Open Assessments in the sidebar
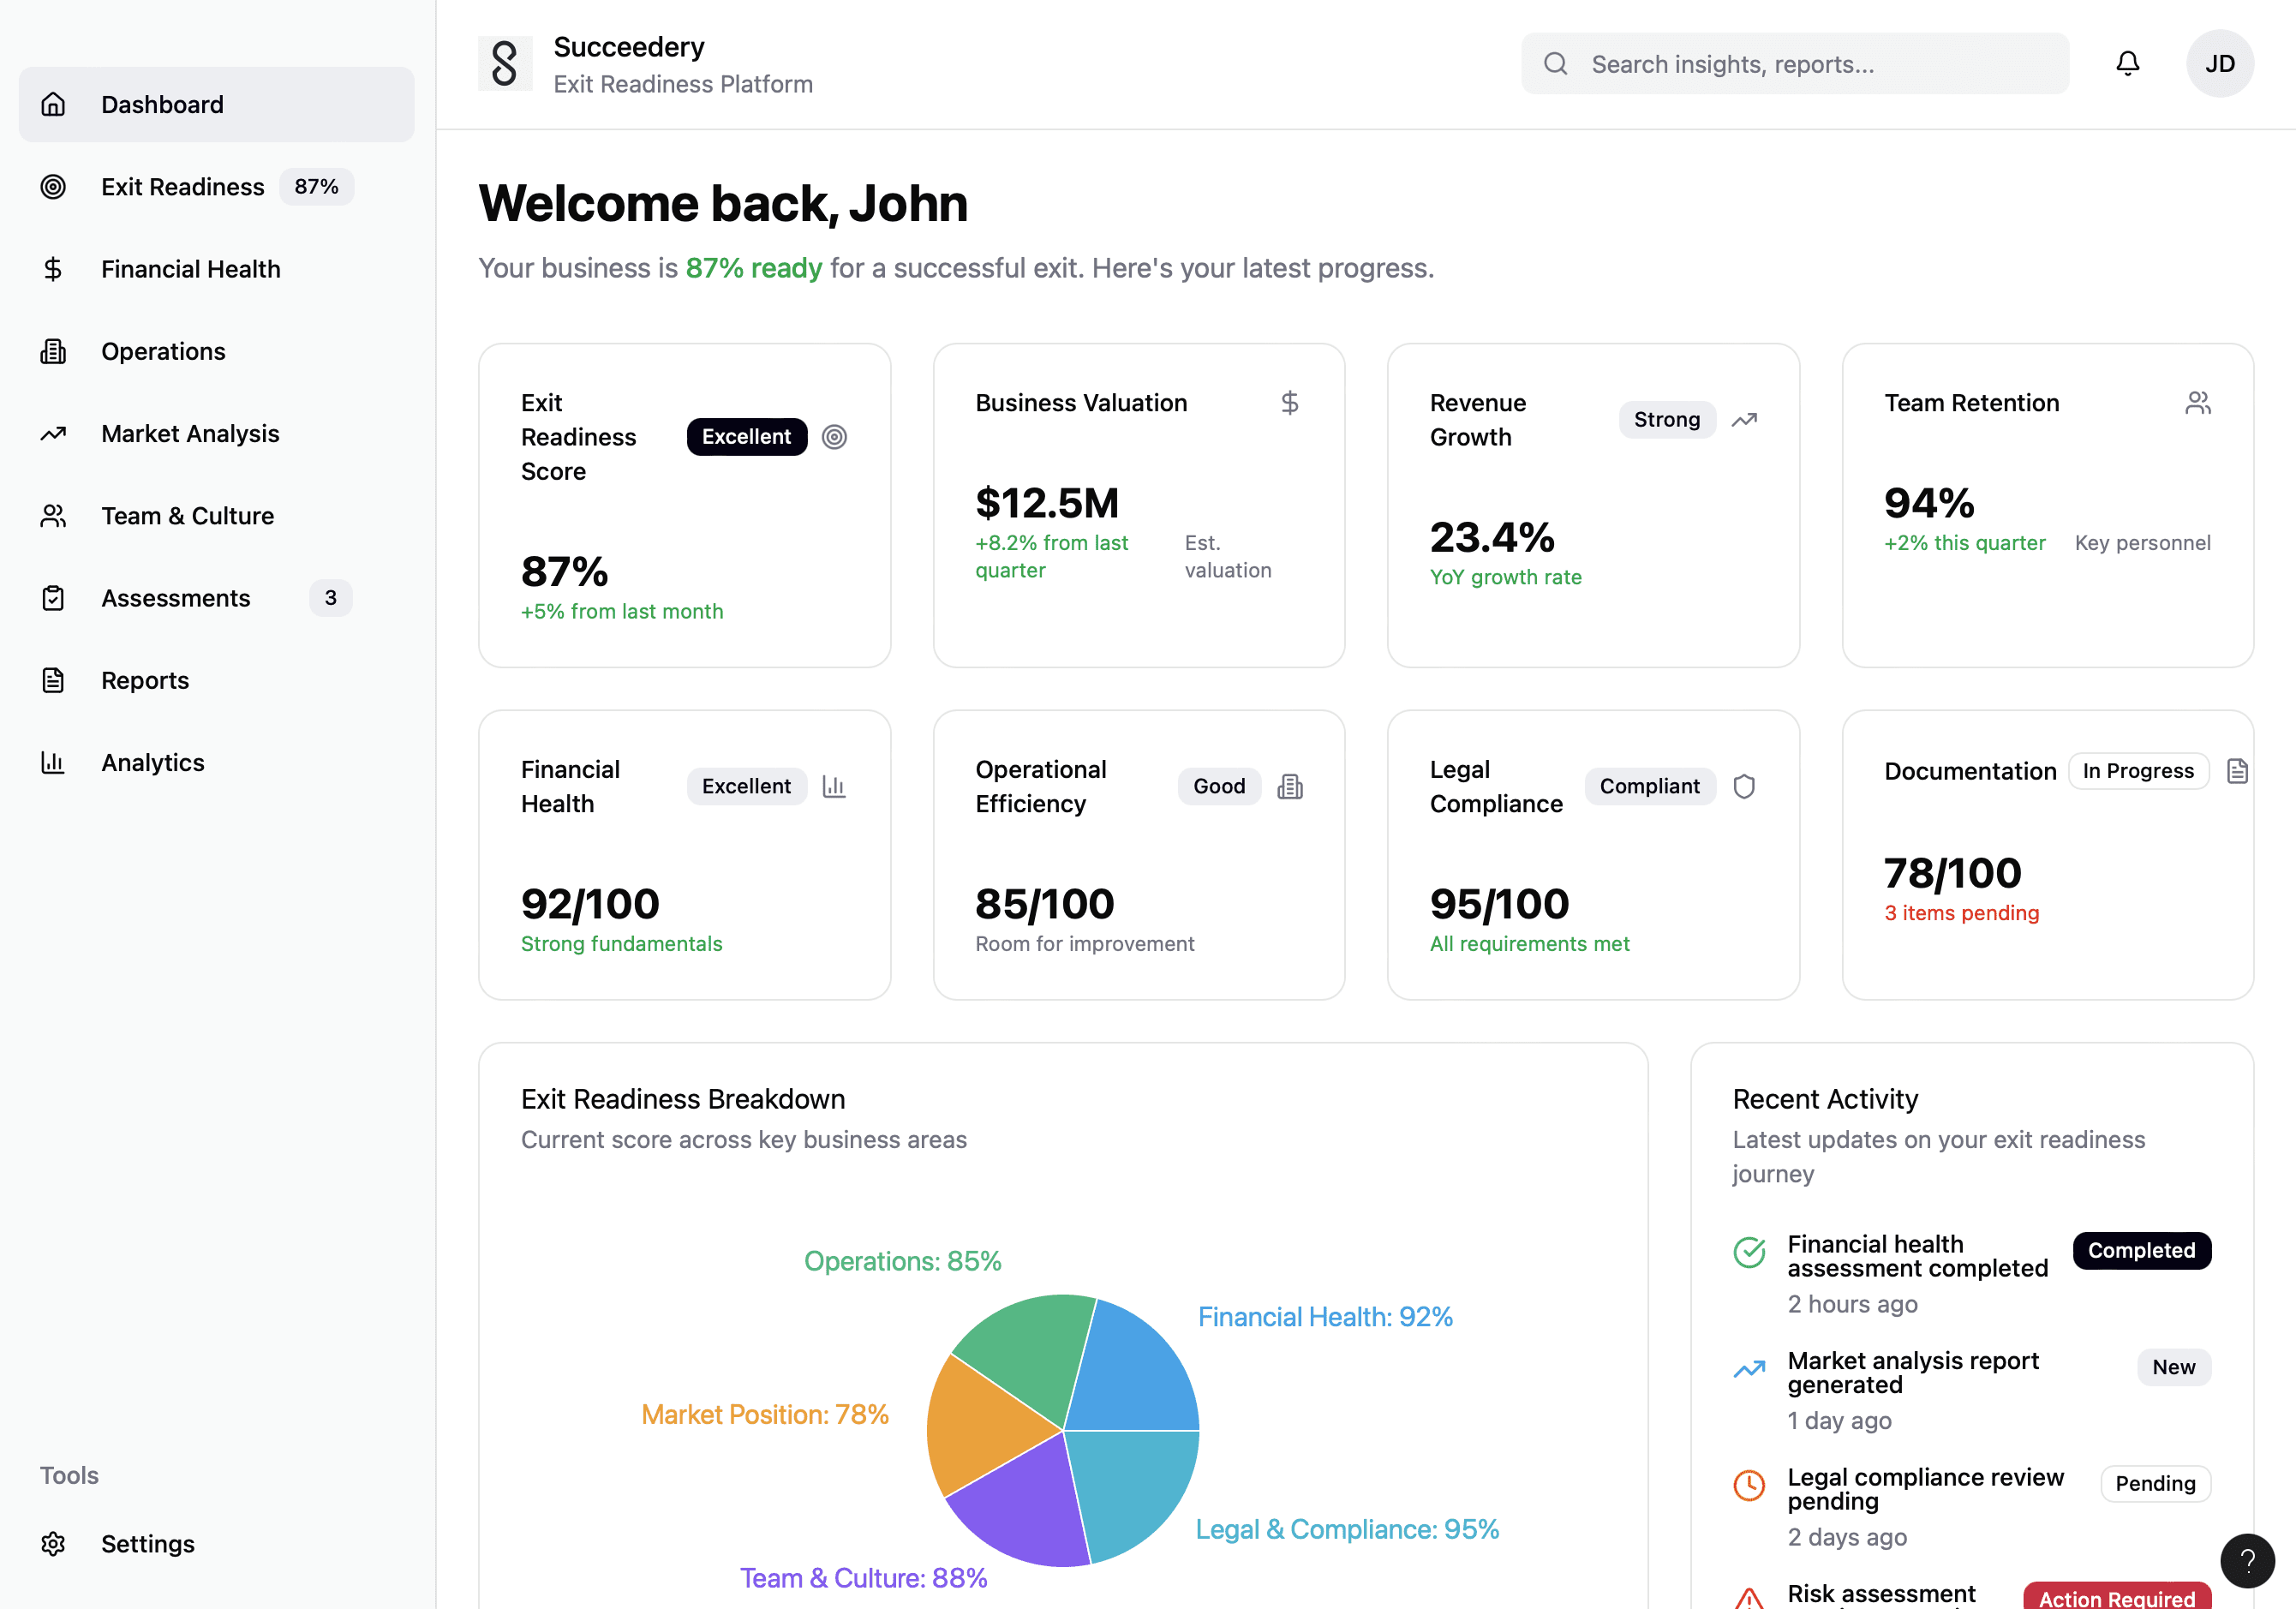2296x1609 pixels. [216, 598]
